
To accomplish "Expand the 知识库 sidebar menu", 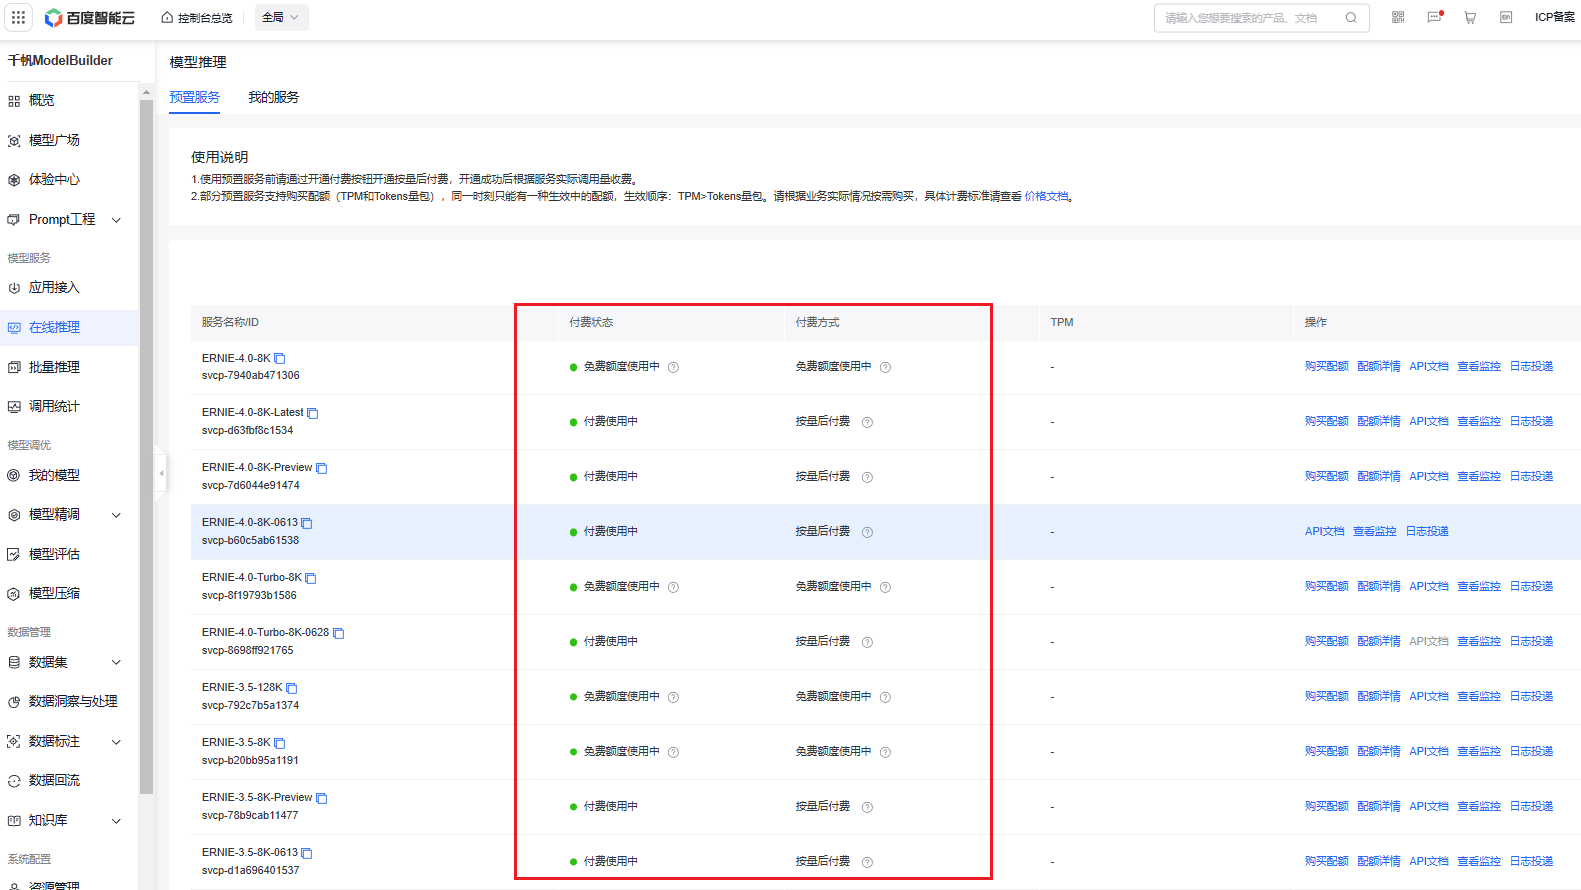I will 116,821.
